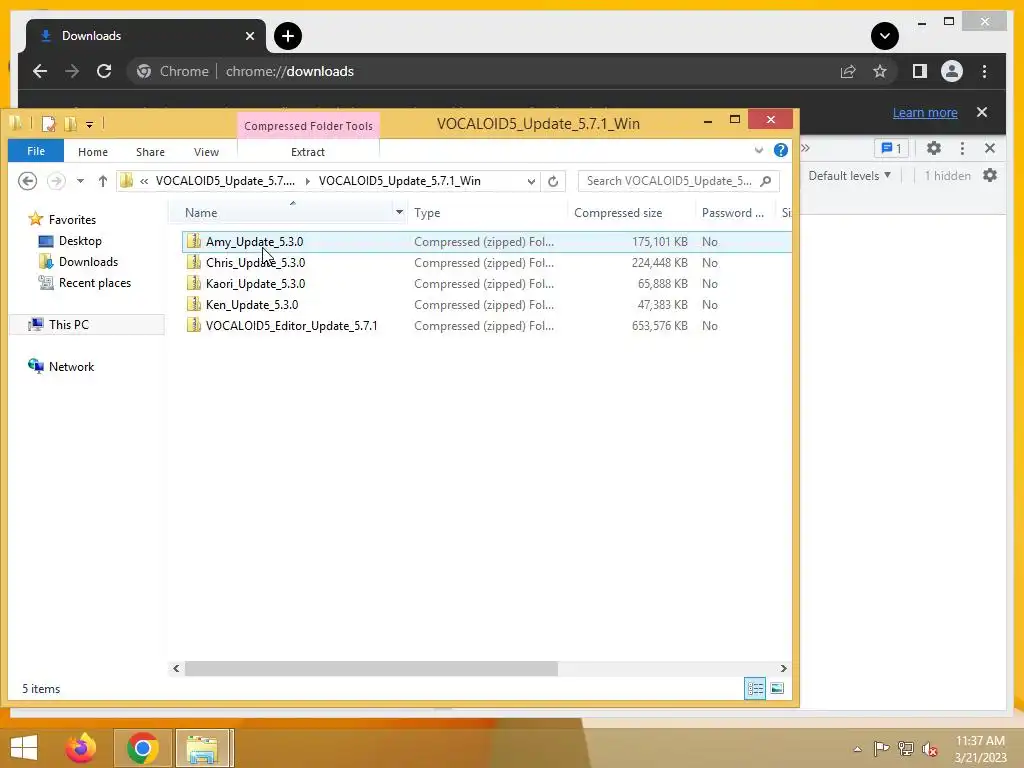
Task: Open the Name column filter dropdown
Action: (399, 212)
